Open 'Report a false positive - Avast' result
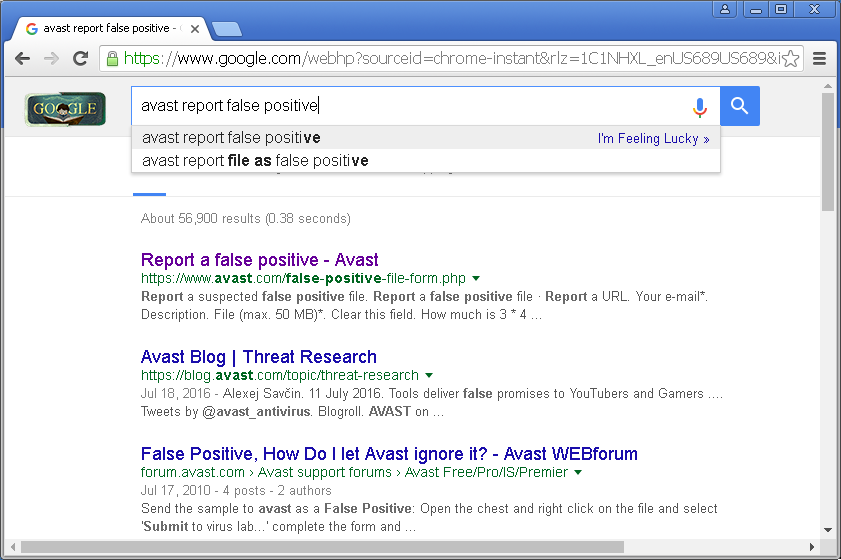The image size is (841, 560). 260,260
